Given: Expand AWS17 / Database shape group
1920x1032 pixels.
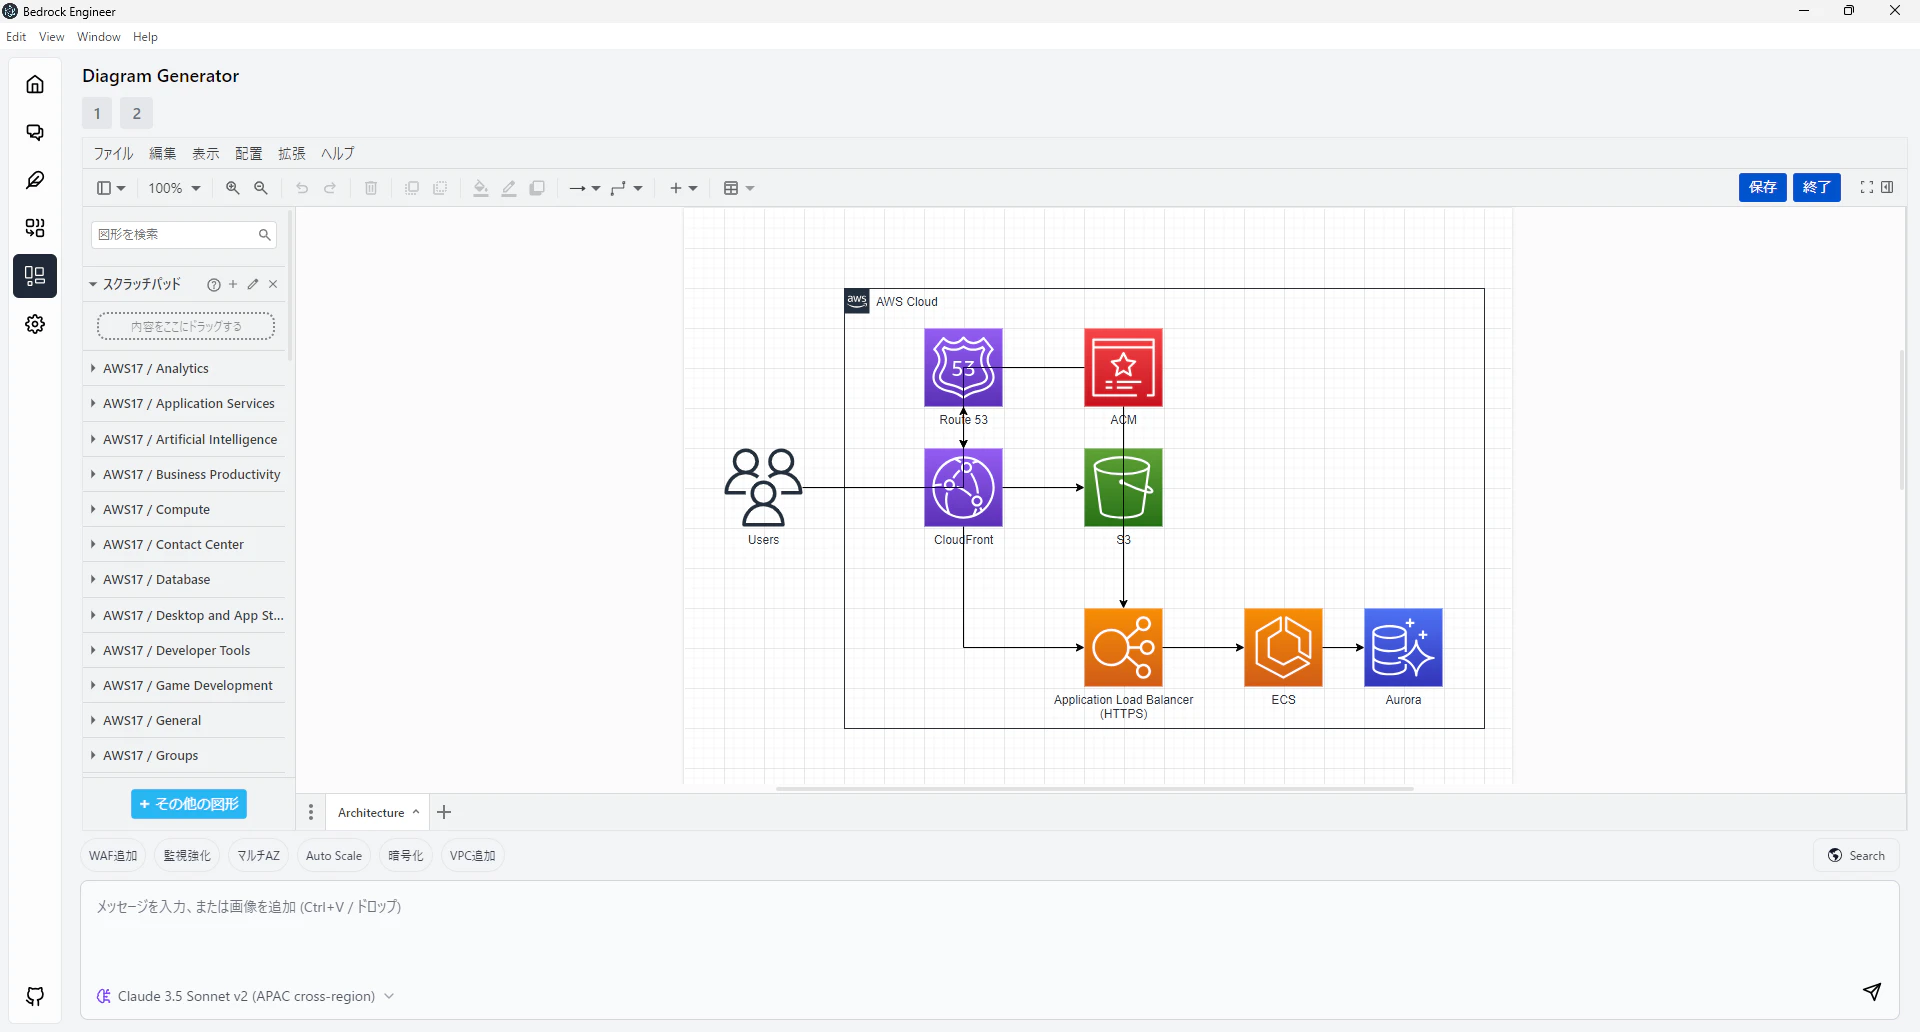Looking at the screenshot, I should [x=156, y=580].
